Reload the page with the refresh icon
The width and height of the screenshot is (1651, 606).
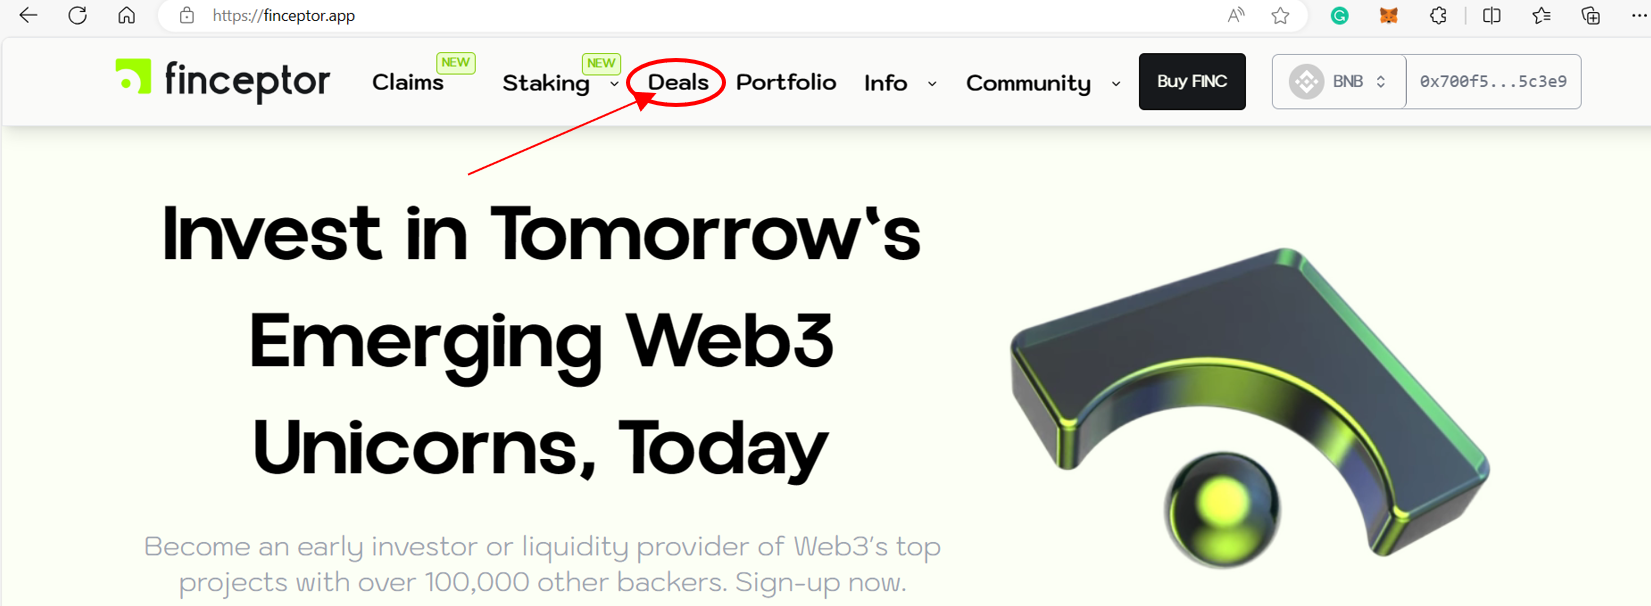point(77,15)
